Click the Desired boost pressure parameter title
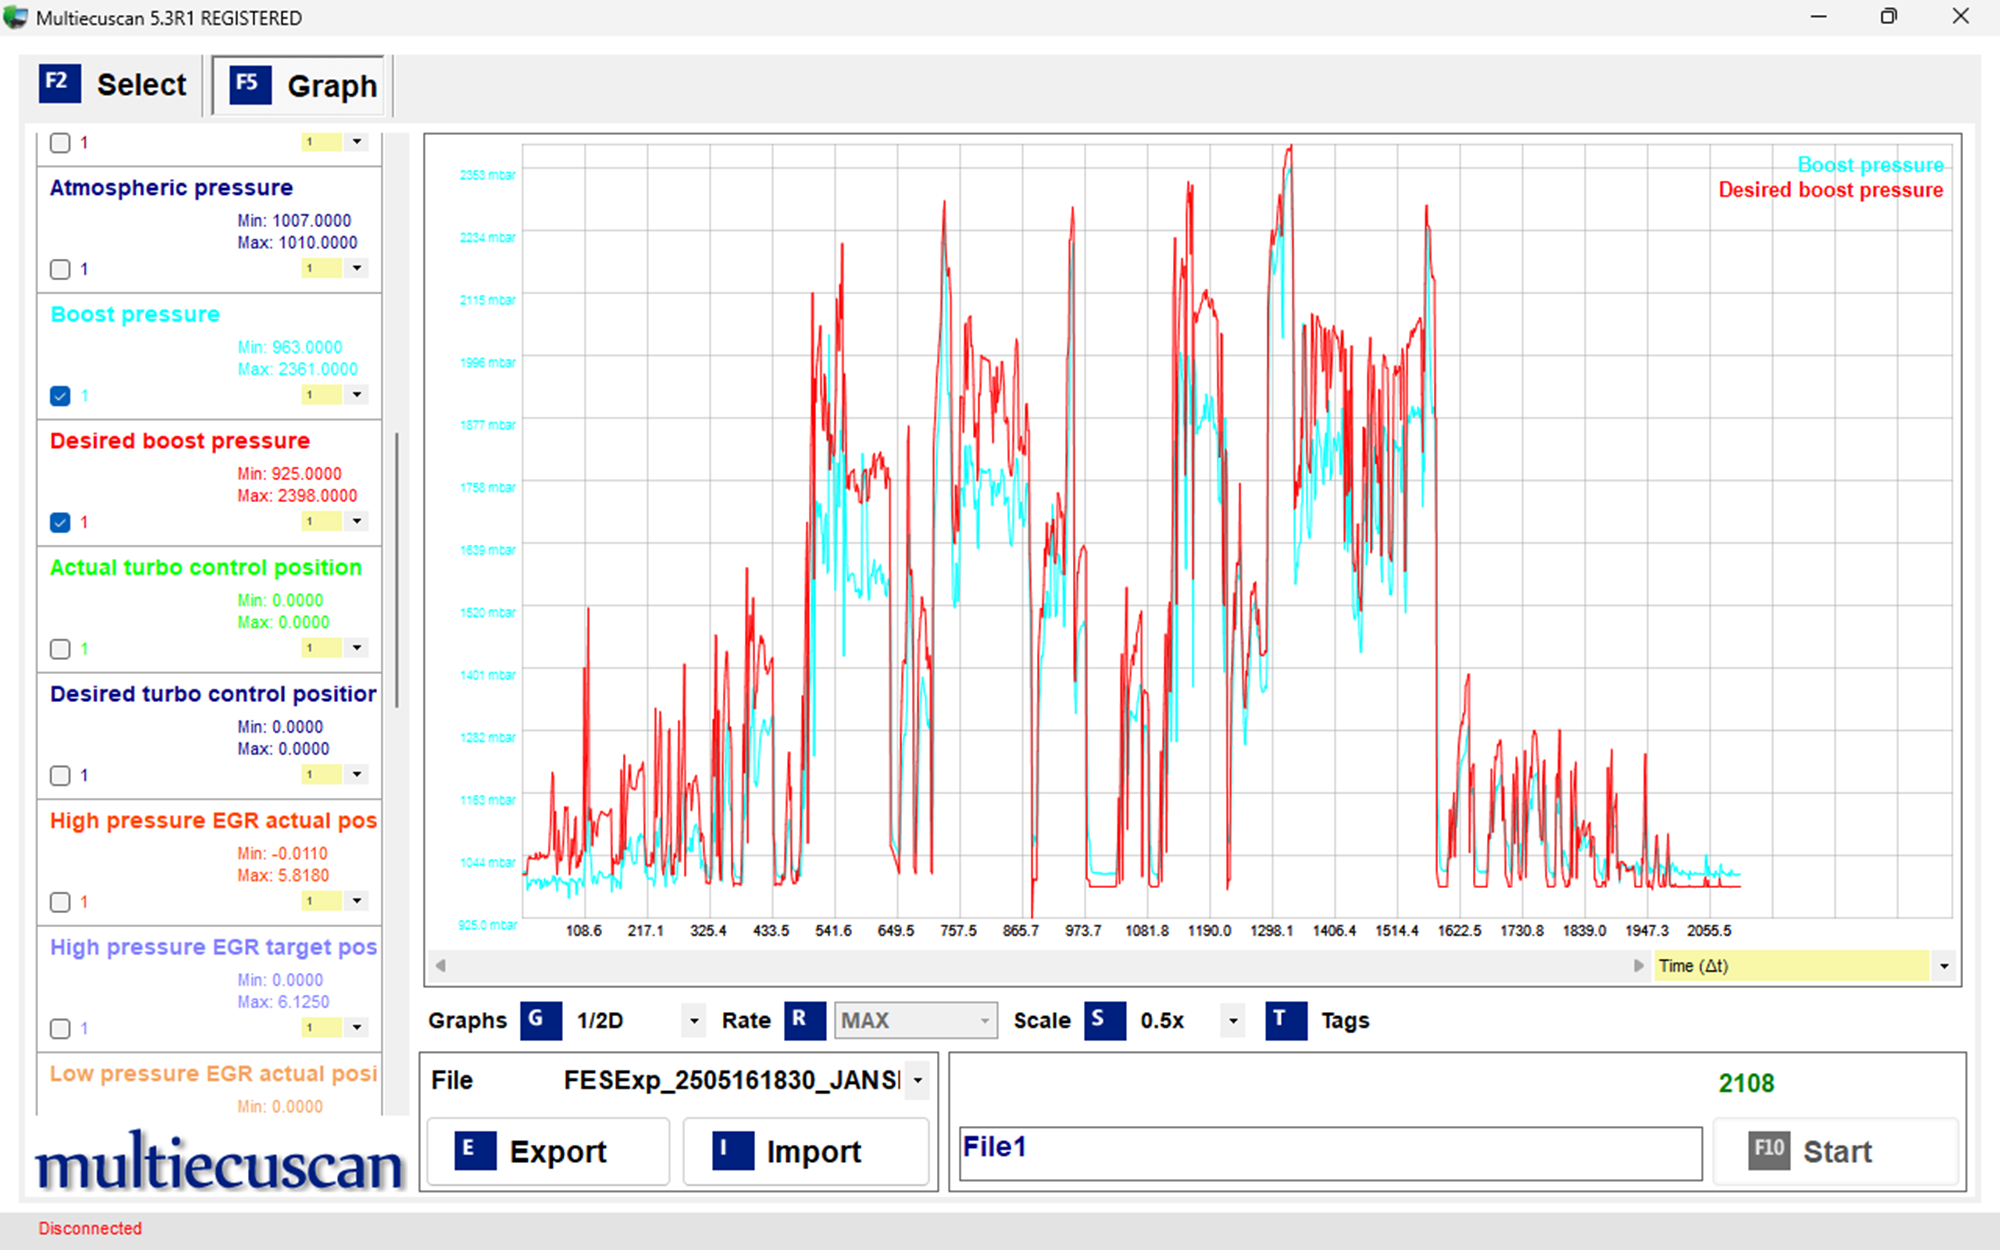The height and width of the screenshot is (1250, 2000). tap(180, 441)
